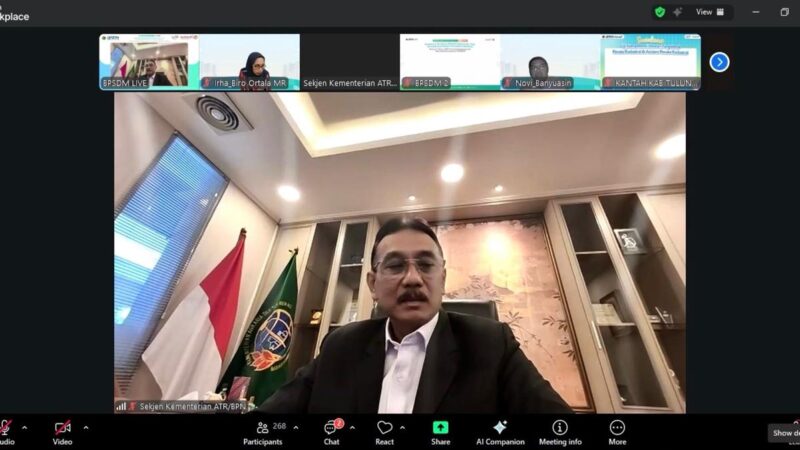Open the Chat panel

point(332,432)
